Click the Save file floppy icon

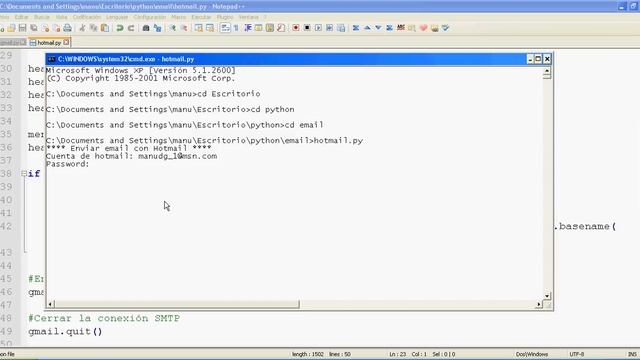pos(22,28)
